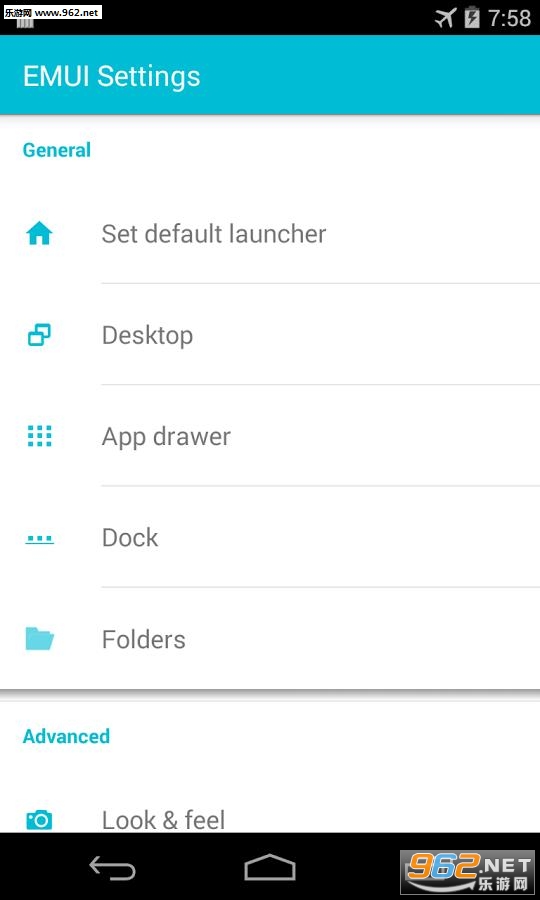540x900 pixels.
Task: Tap the EMUI Settings title
Action: [111, 76]
